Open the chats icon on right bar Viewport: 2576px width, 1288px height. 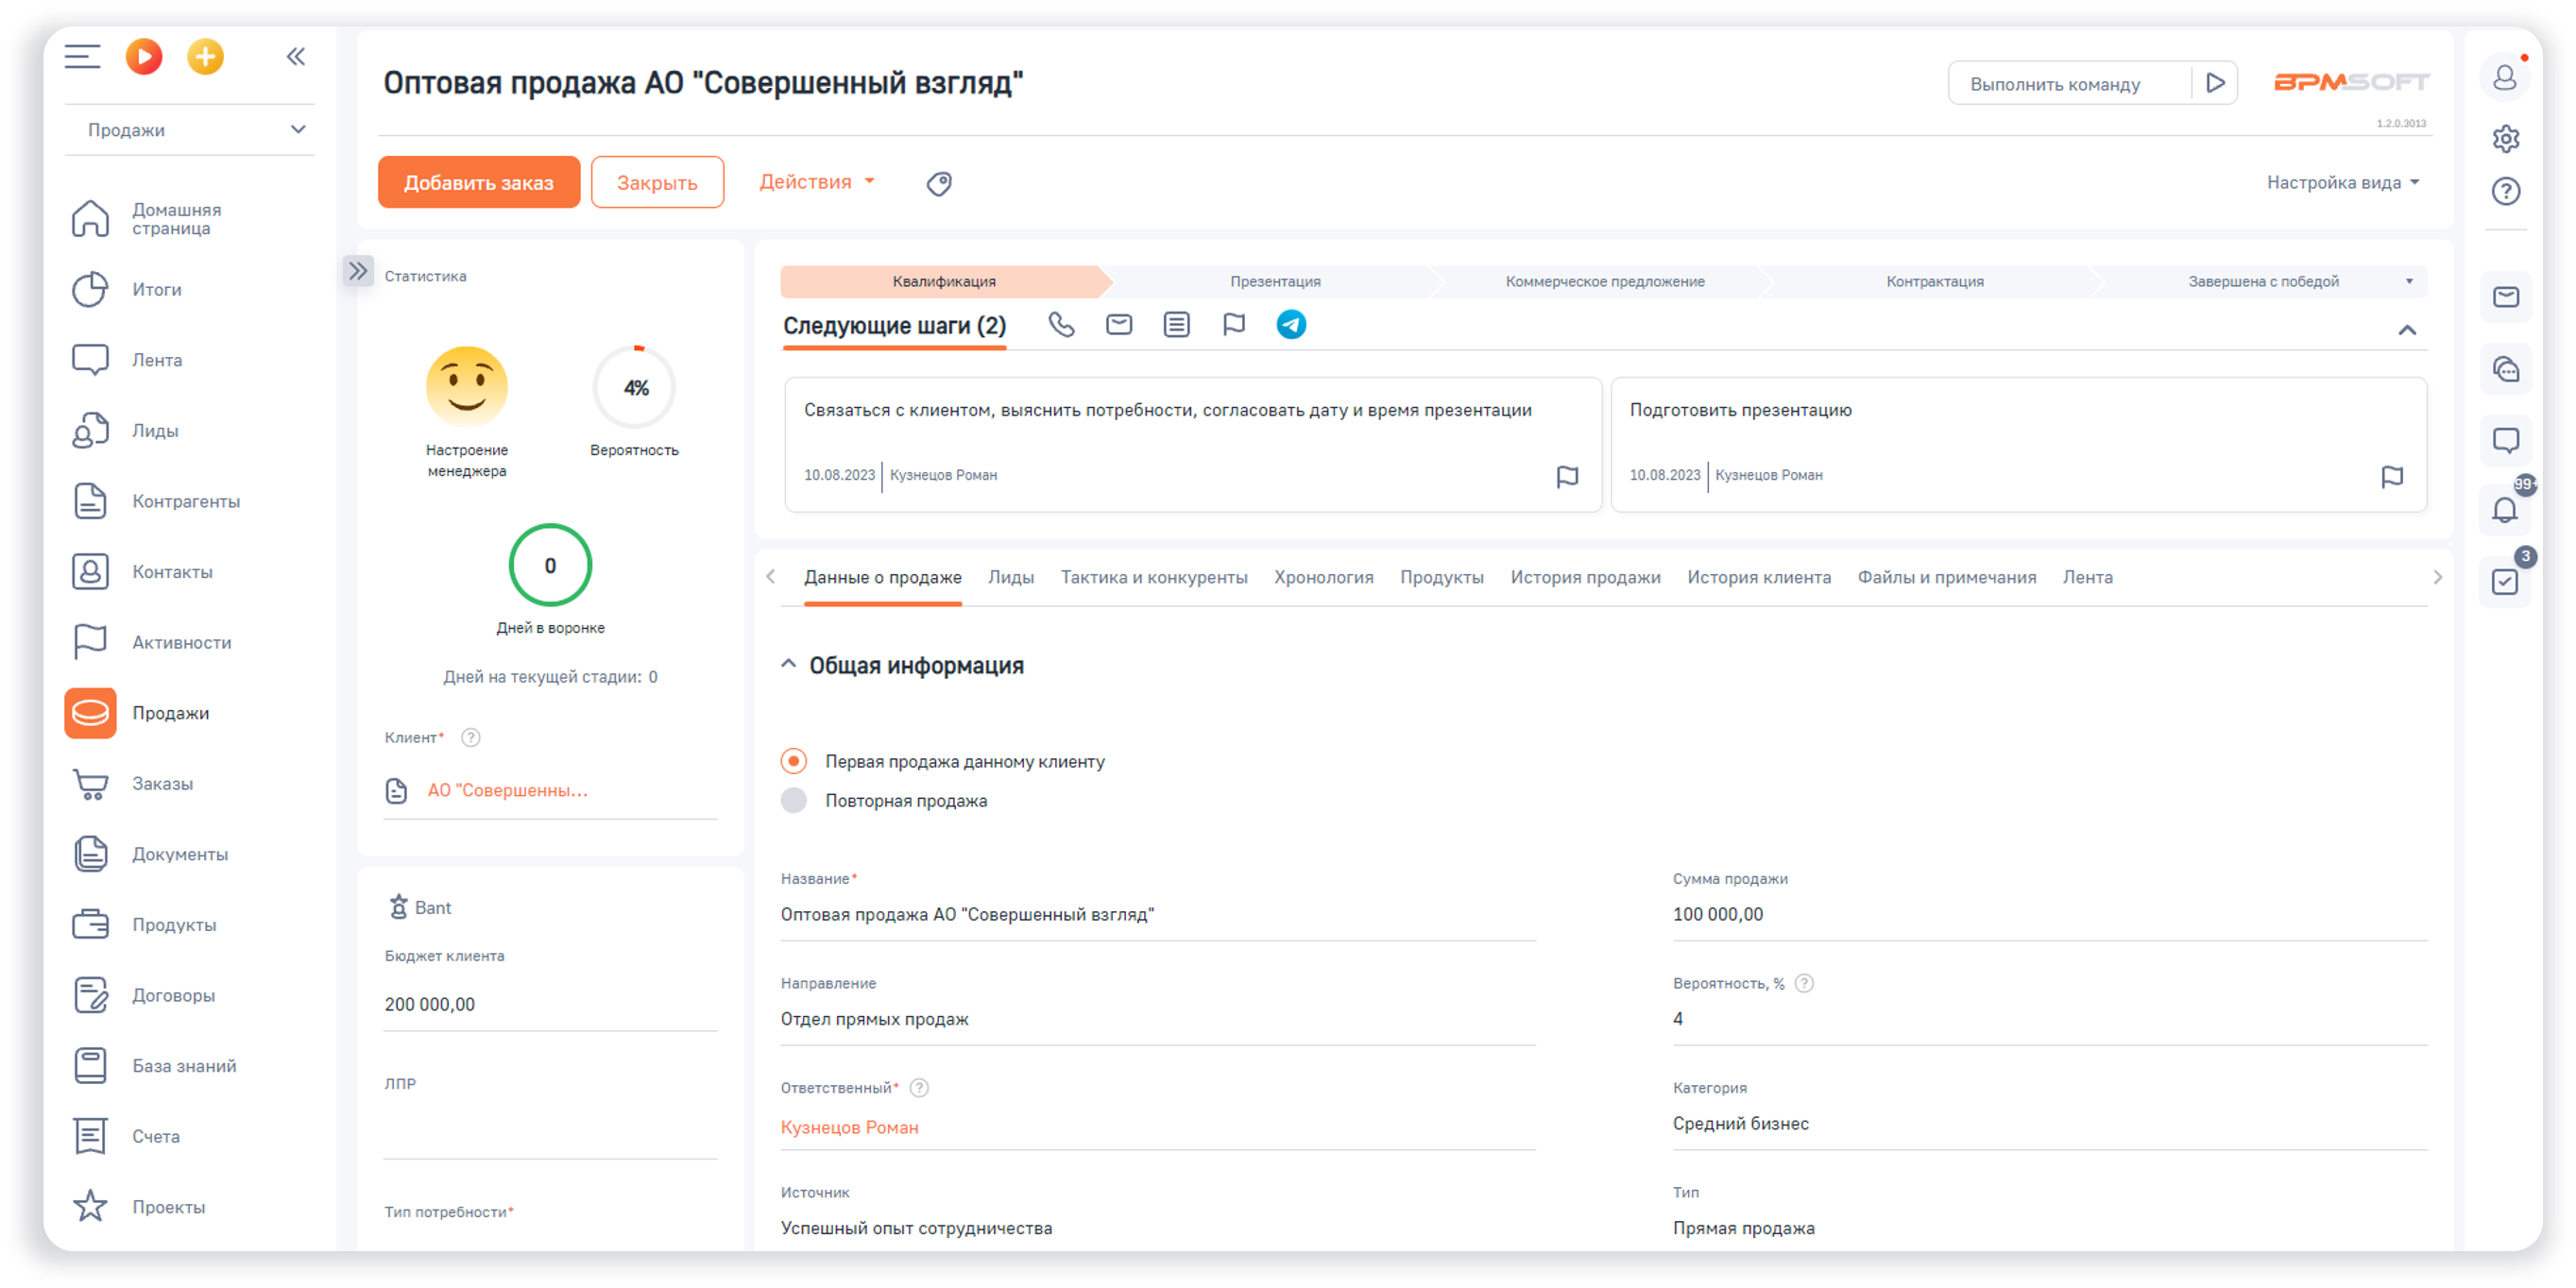pos(2505,369)
